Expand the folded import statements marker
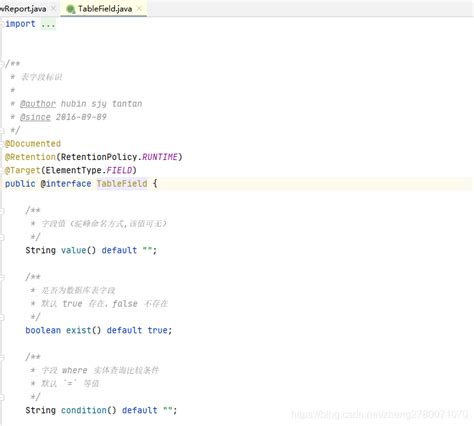This screenshot has height=426, width=474. pyautogui.click(x=2, y=24)
